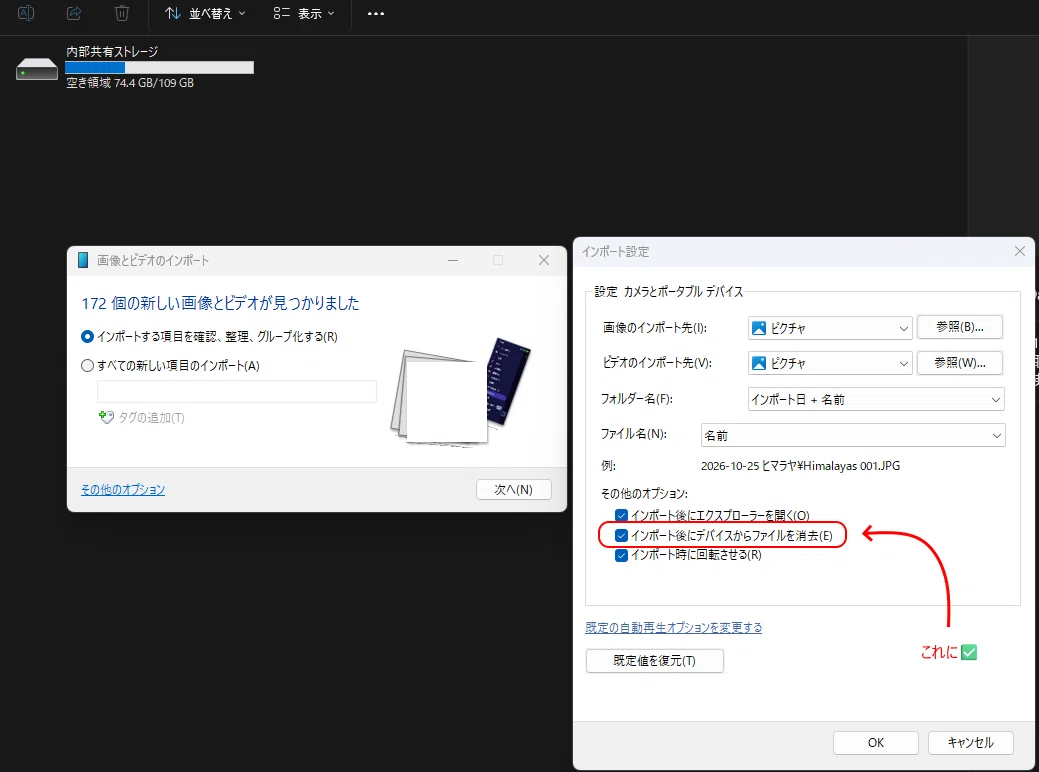This screenshot has height=772, width=1039.
Task: Click the rename icon in Explorer toolbar
Action: [x=26, y=13]
